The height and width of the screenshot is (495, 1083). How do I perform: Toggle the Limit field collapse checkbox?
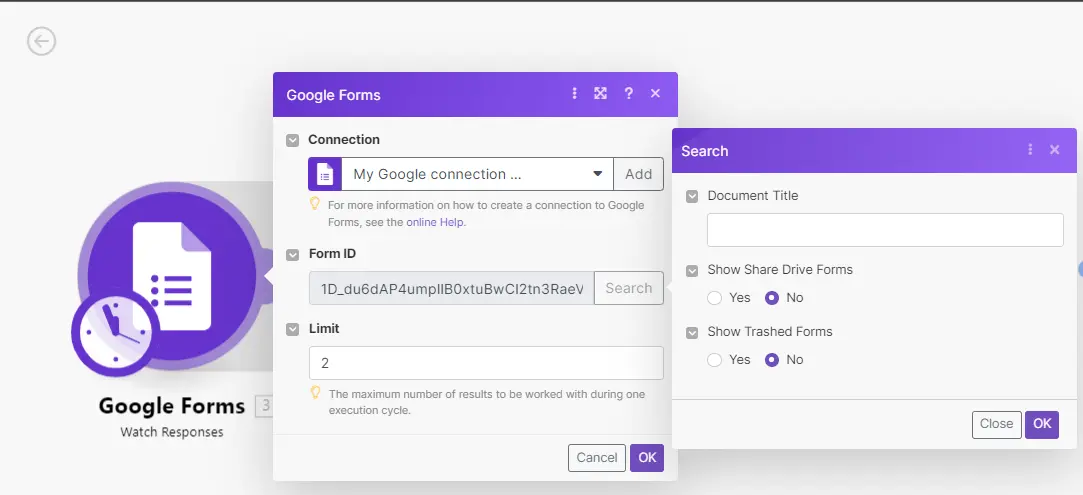tap(293, 329)
